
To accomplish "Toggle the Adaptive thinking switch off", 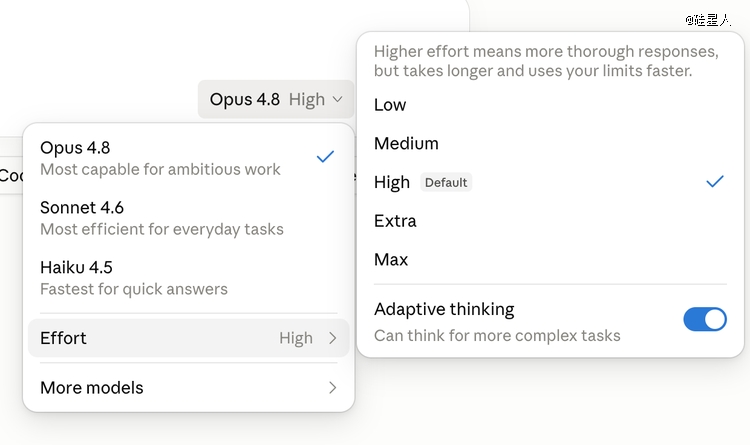I will pyautogui.click(x=705, y=319).
